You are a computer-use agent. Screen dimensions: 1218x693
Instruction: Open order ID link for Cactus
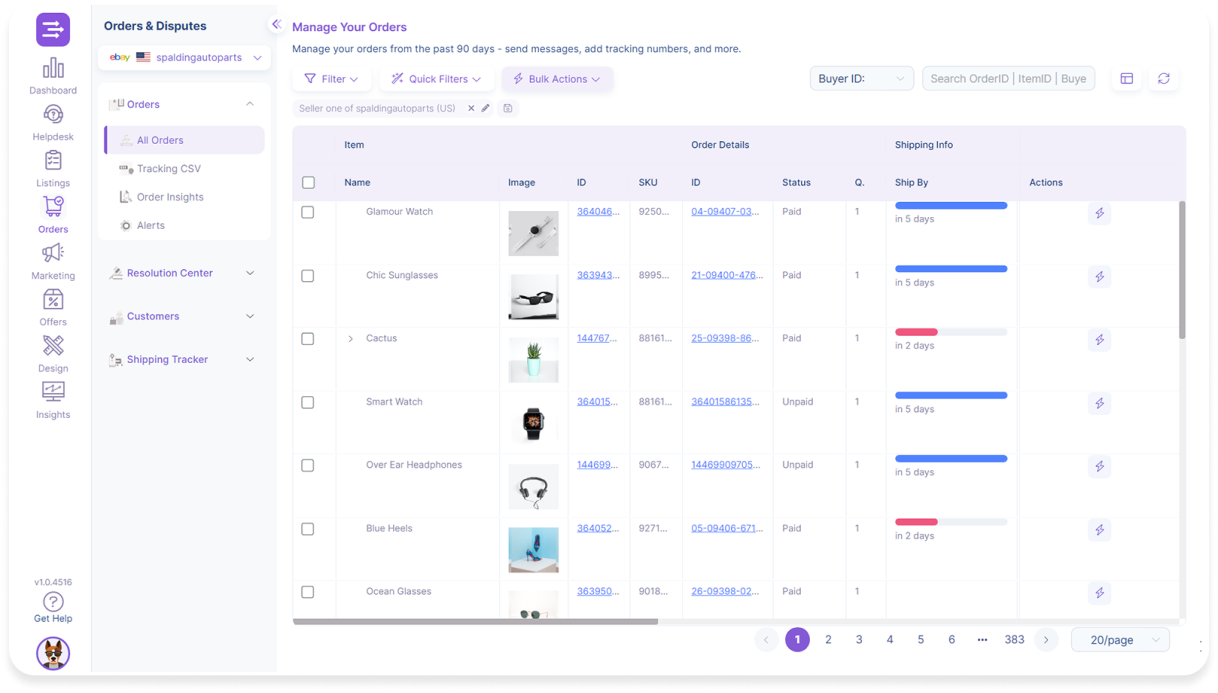click(724, 339)
